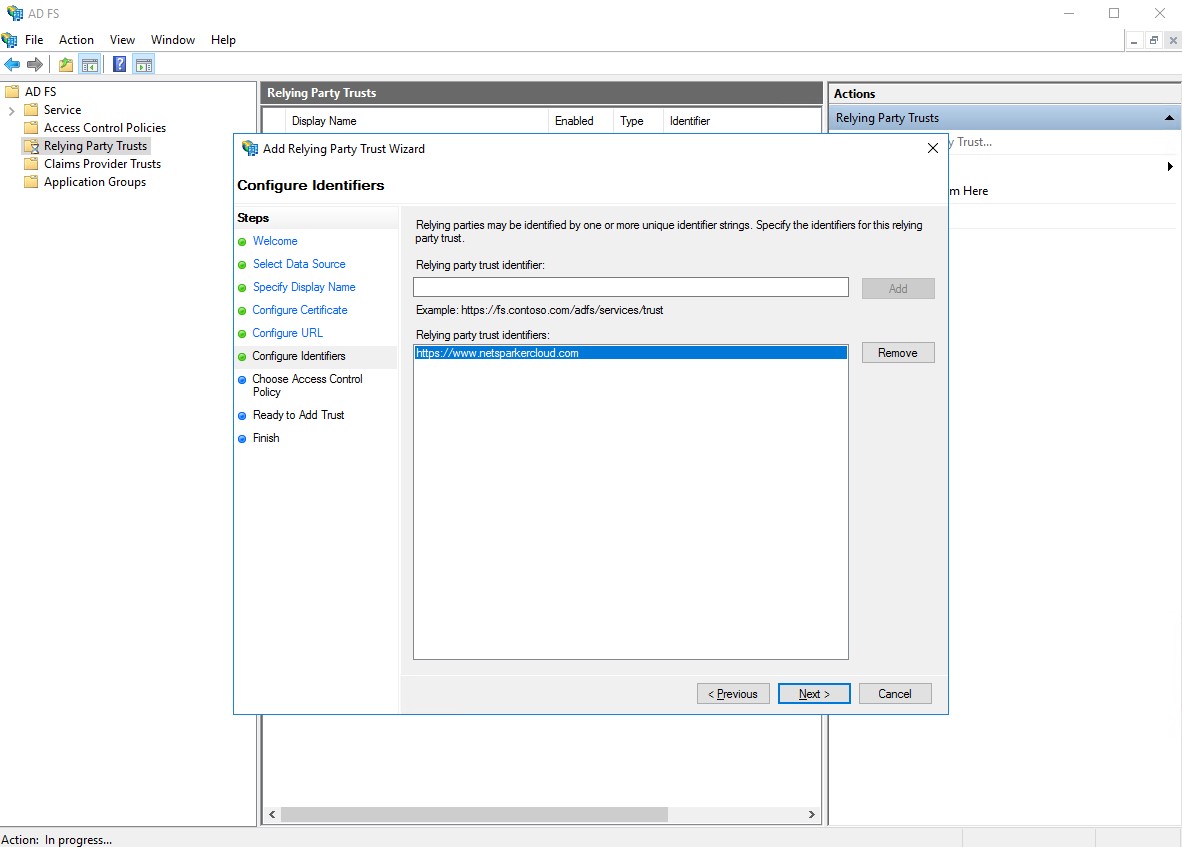Screen dimensions: 1182x847
Task: Click the Application Groups folder icon
Action: (x=31, y=182)
